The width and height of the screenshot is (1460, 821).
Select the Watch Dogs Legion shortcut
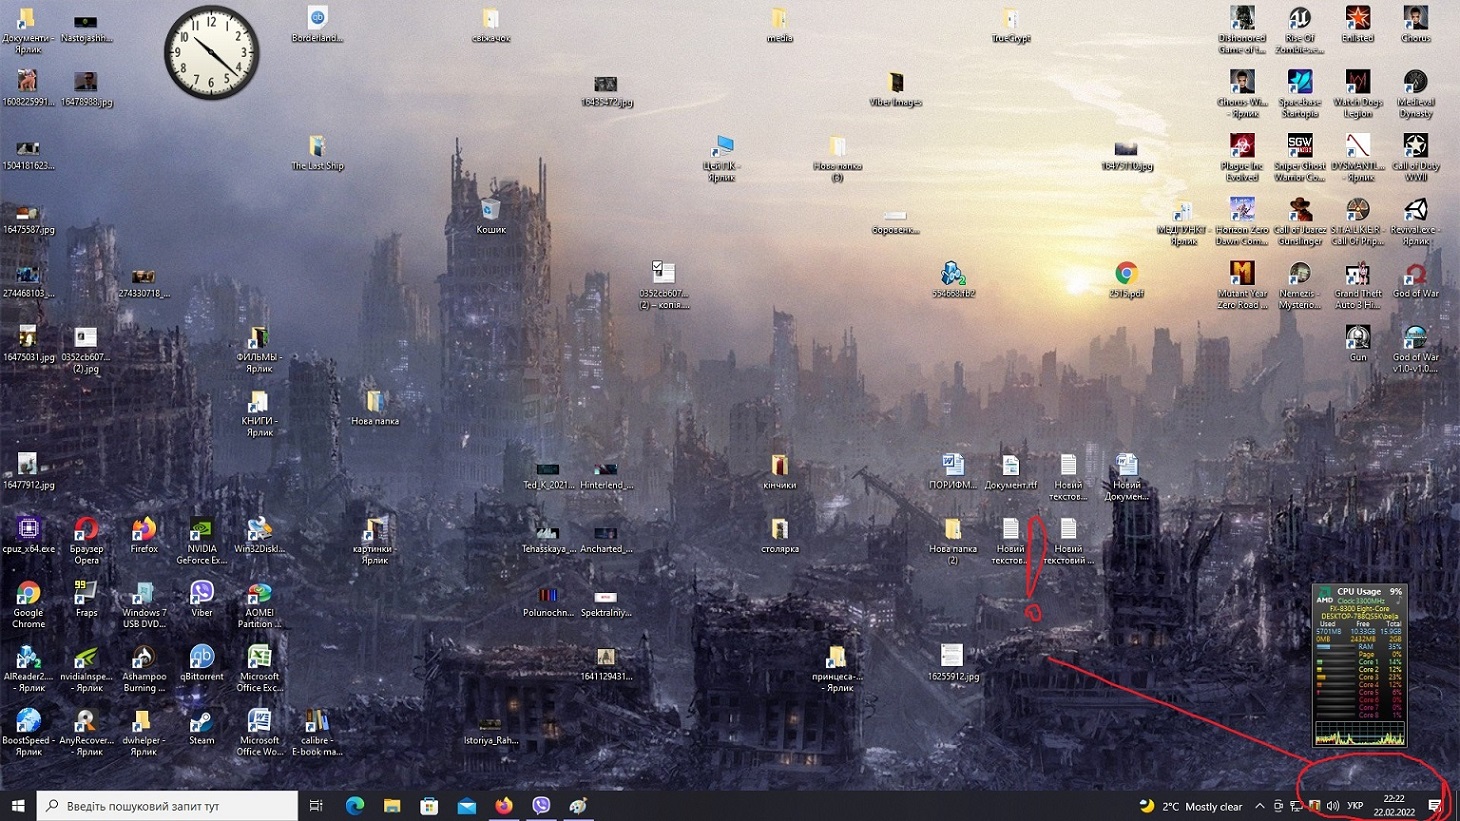pos(1358,94)
